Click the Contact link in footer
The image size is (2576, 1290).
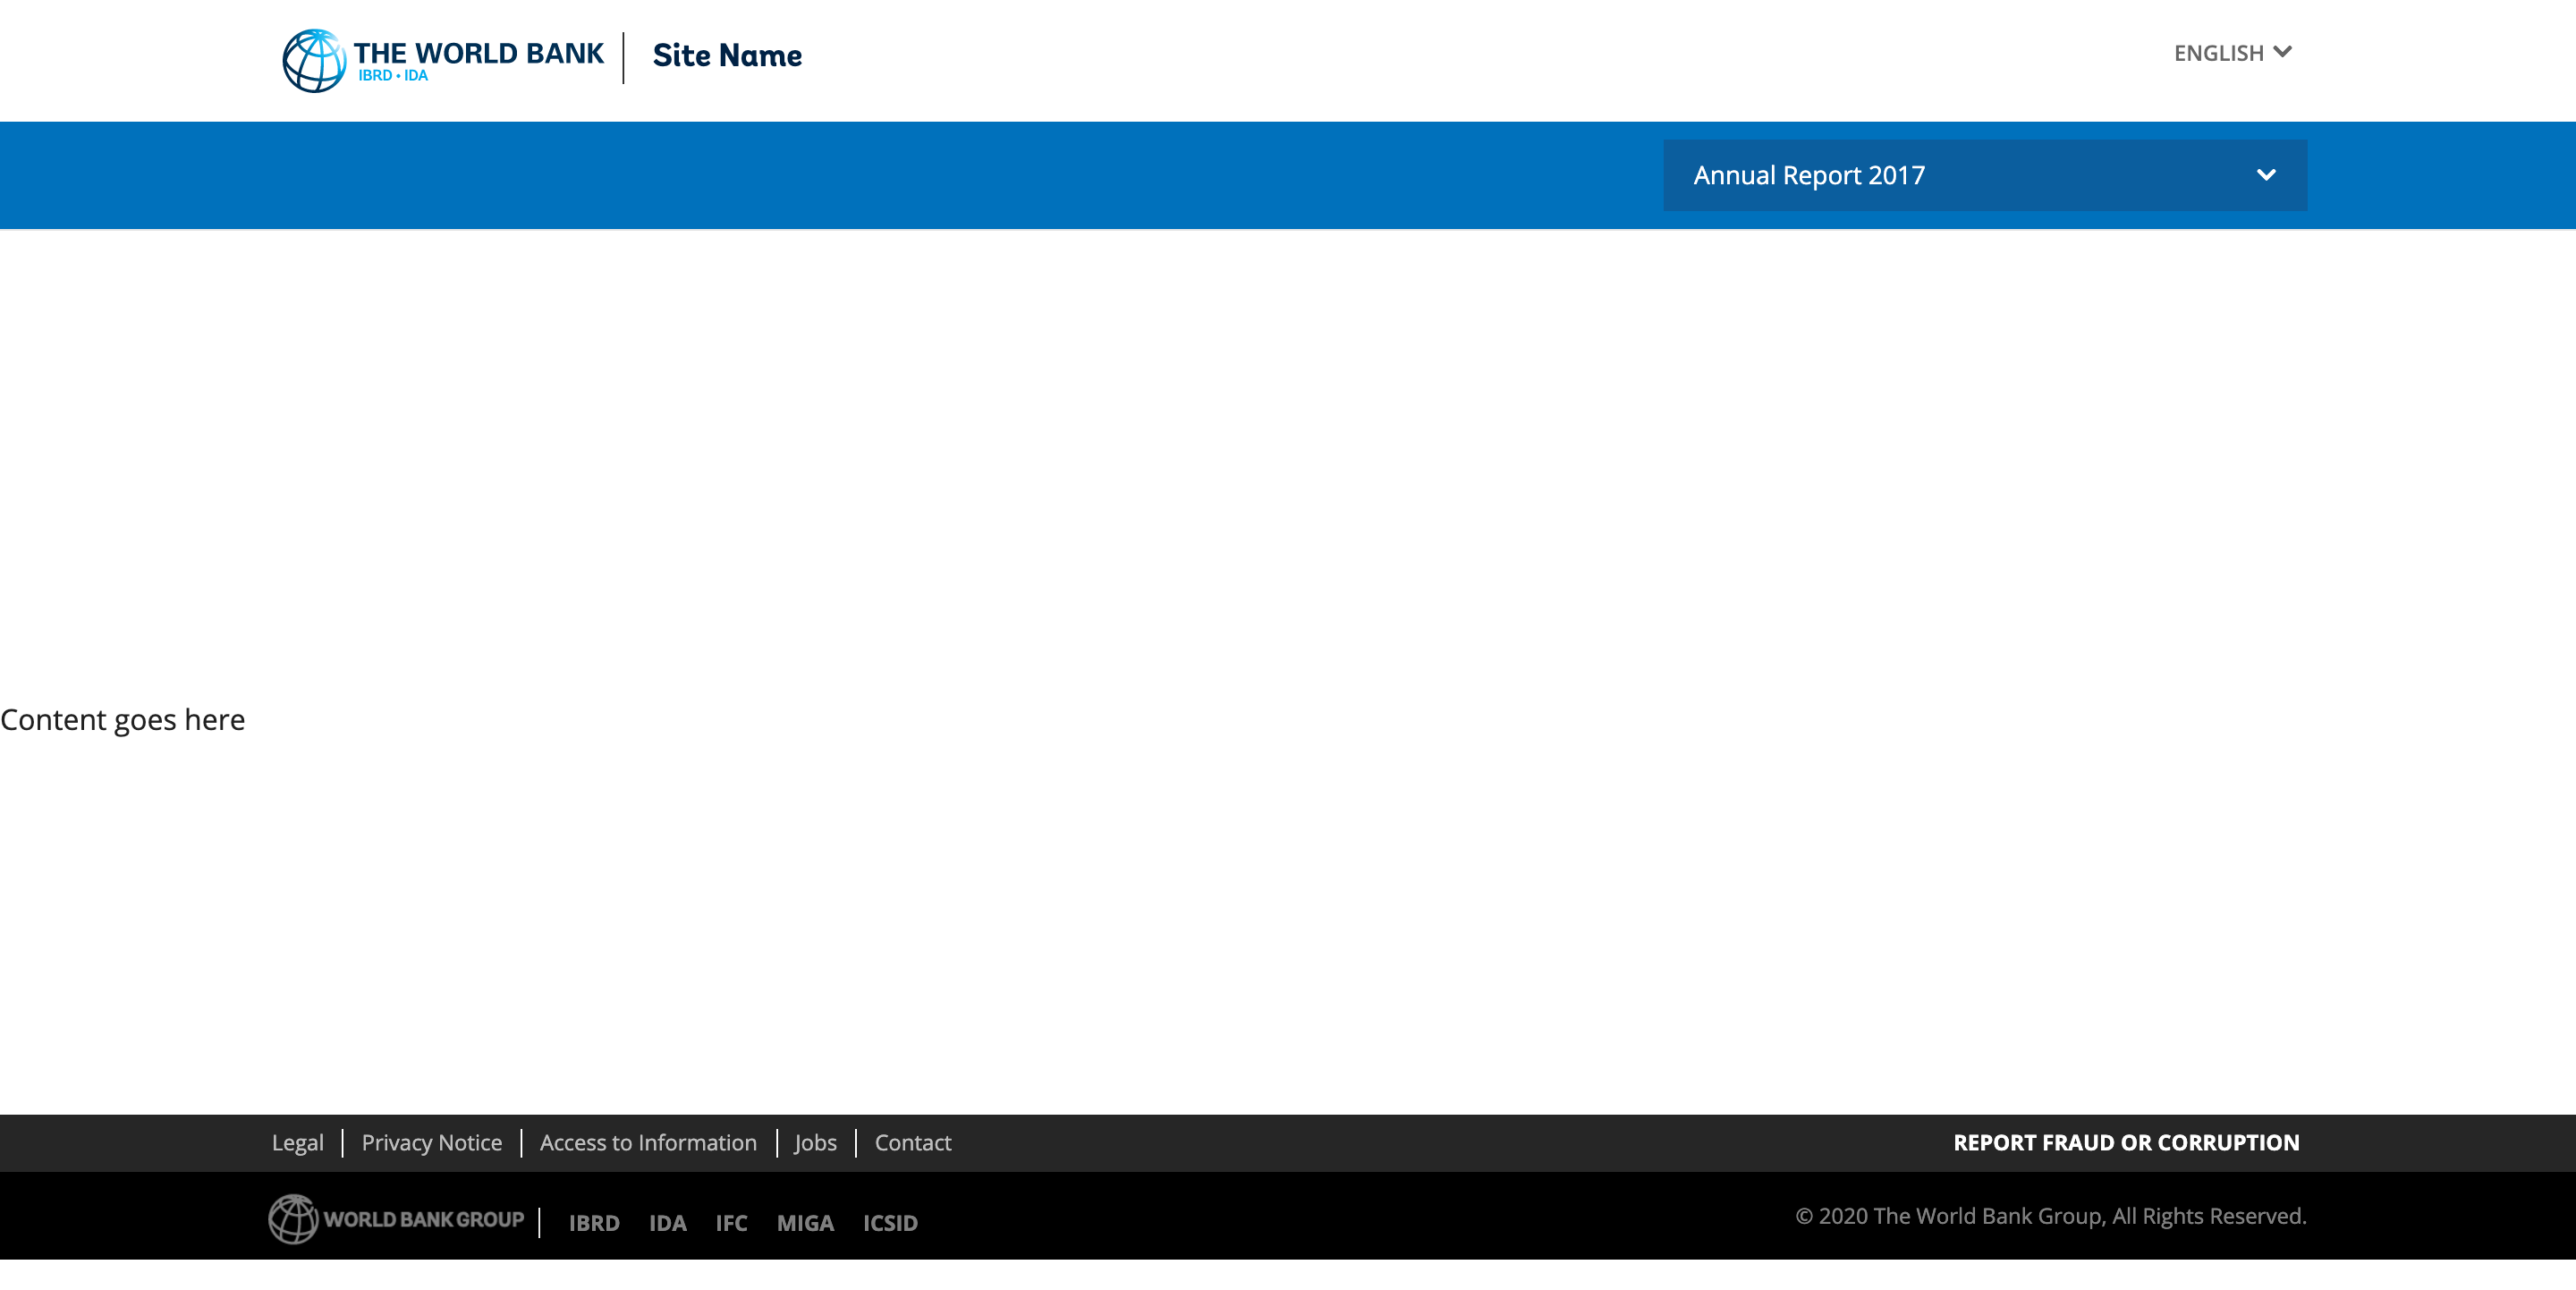(x=915, y=1141)
